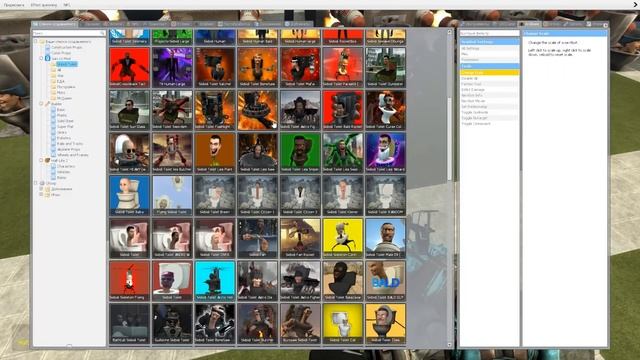640x360 pixels.
Task: Select the Skibidi Toilet Bonehawk thumbnail
Action: [215, 323]
